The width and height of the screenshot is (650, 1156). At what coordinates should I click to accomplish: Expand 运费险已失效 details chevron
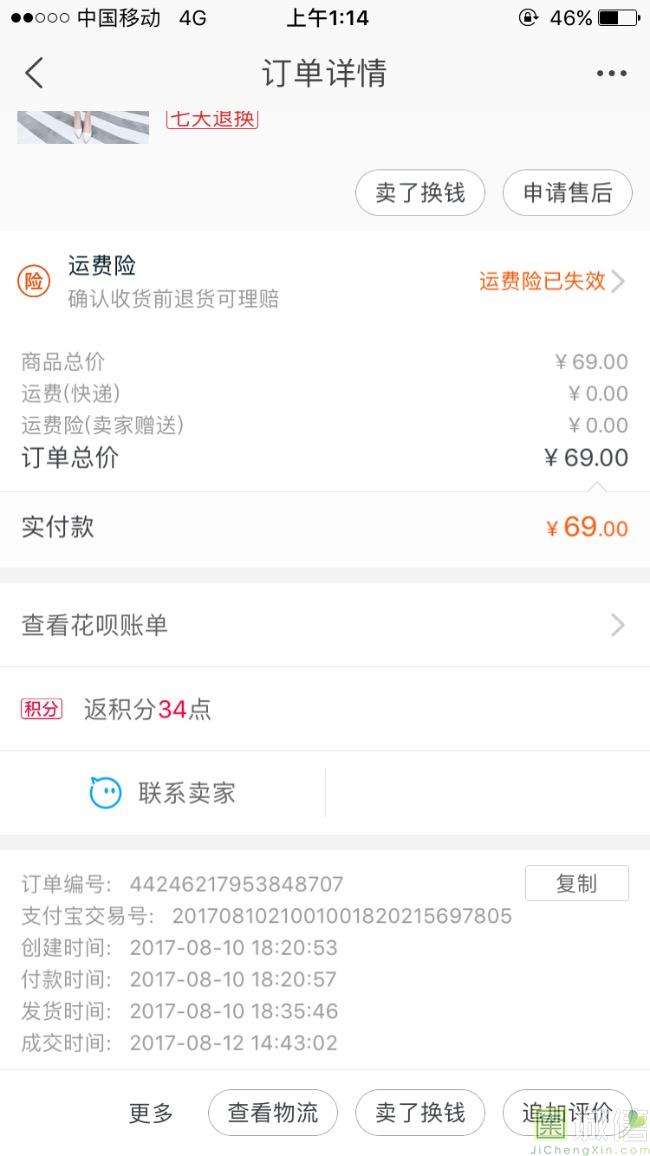[618, 281]
